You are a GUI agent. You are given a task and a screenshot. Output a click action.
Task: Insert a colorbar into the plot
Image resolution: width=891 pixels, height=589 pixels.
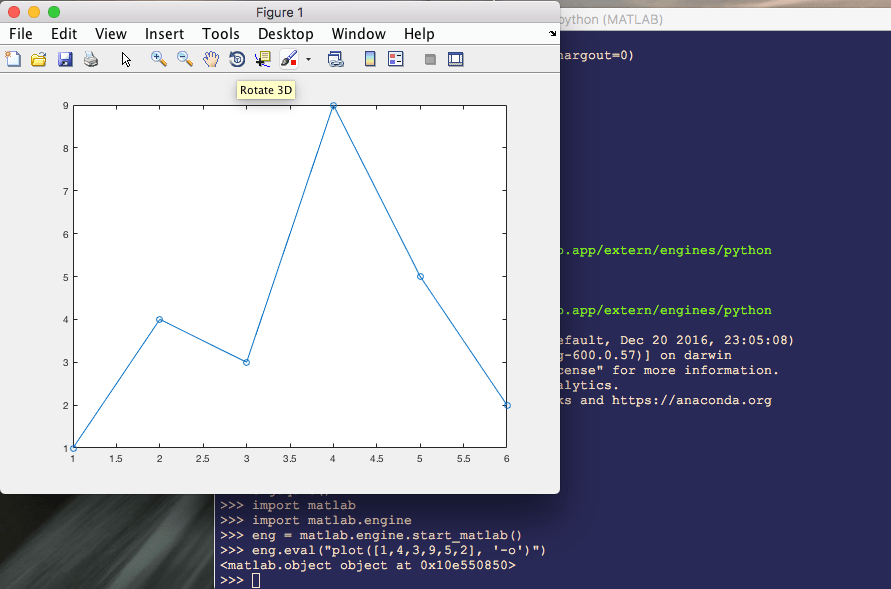click(x=368, y=59)
